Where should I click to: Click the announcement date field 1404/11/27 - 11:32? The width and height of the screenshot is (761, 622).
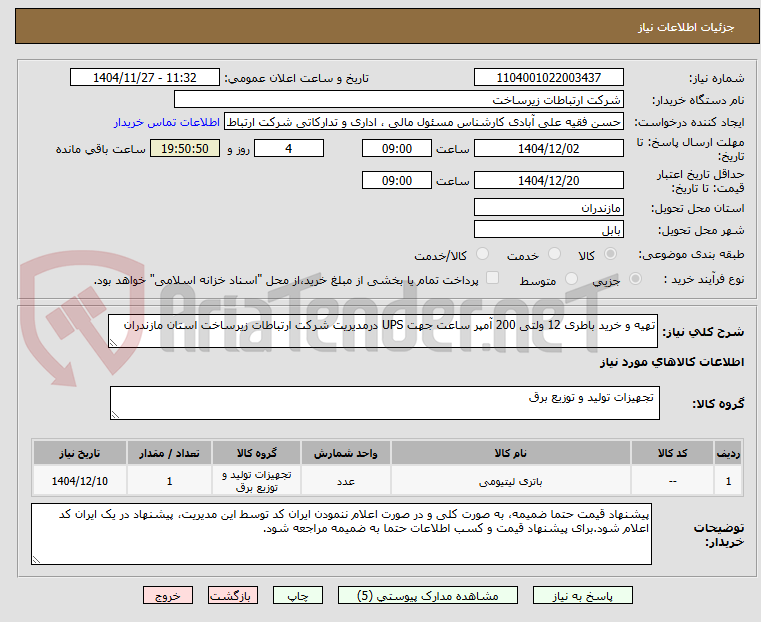click(145, 78)
